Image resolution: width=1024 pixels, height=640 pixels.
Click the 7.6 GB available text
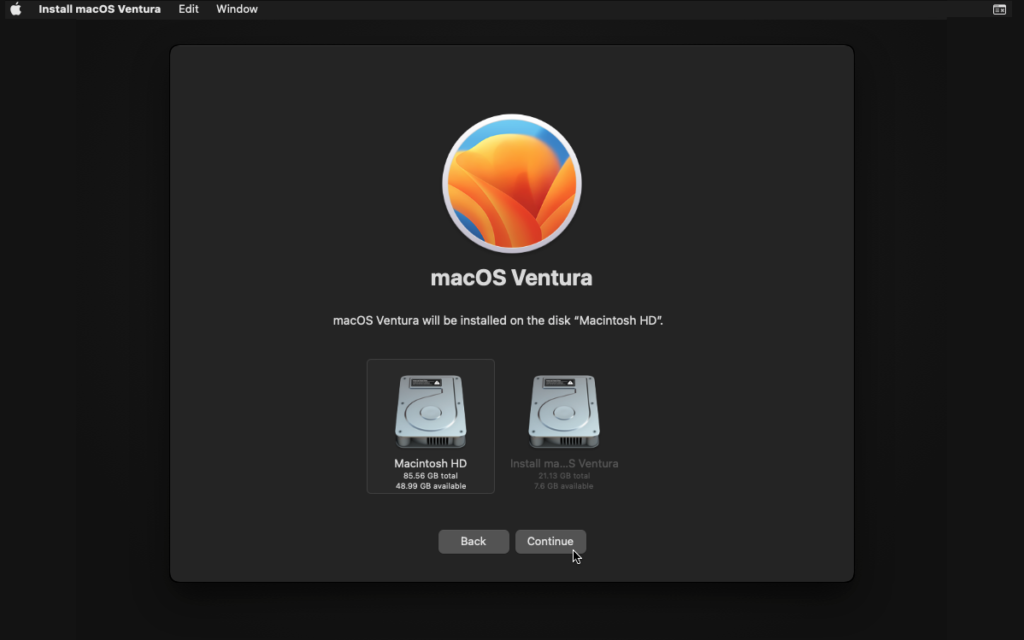pyautogui.click(x=564, y=486)
